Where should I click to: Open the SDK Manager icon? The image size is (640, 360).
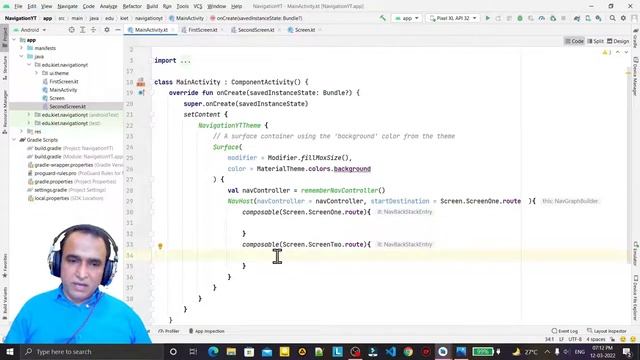tap(598, 18)
